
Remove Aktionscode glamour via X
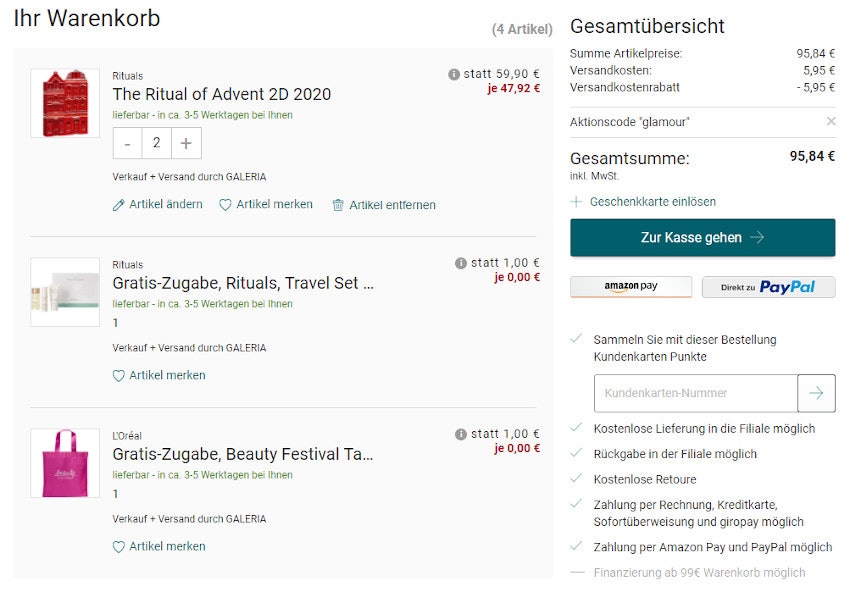click(x=832, y=121)
